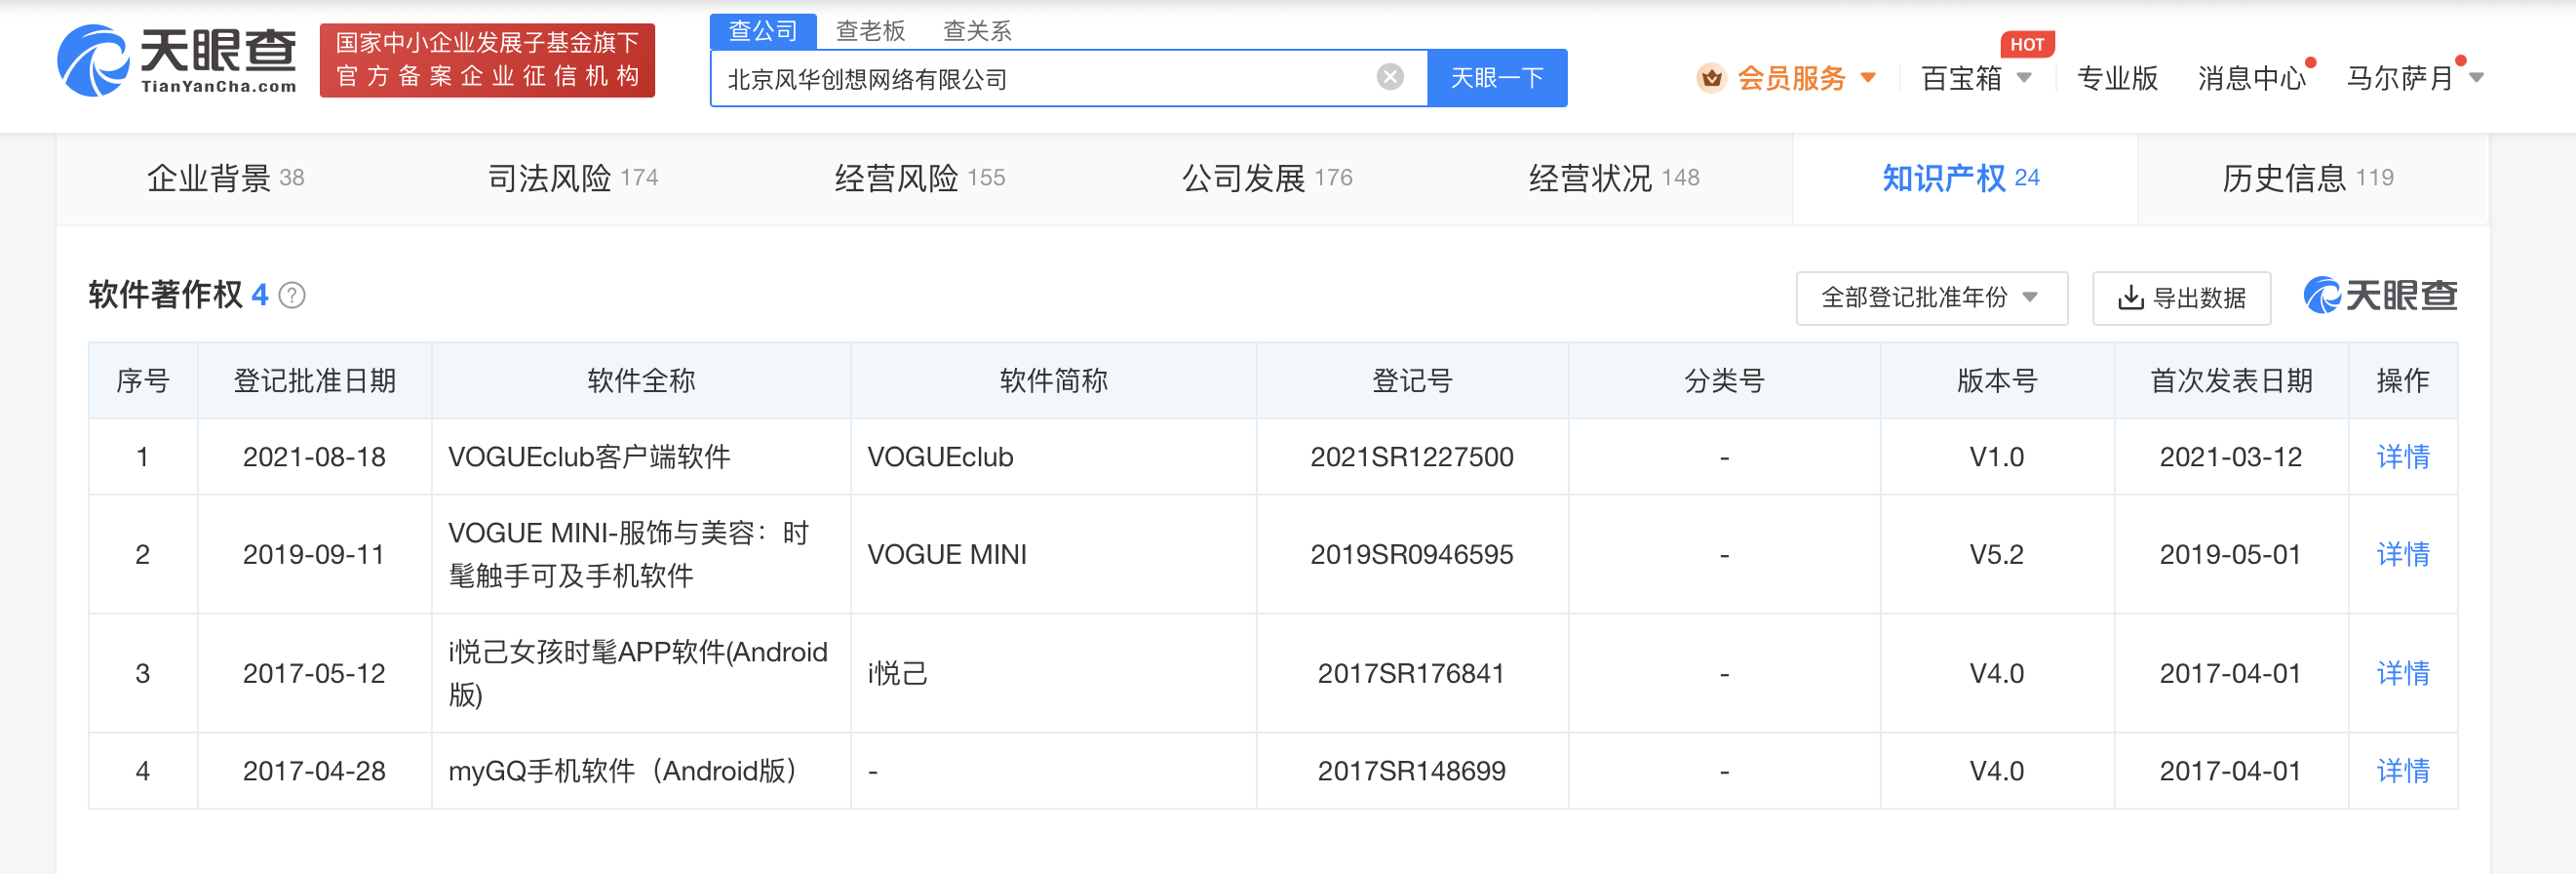Click the red national SME fund banner
Viewport: 2576px width, 874px height.
487,60
